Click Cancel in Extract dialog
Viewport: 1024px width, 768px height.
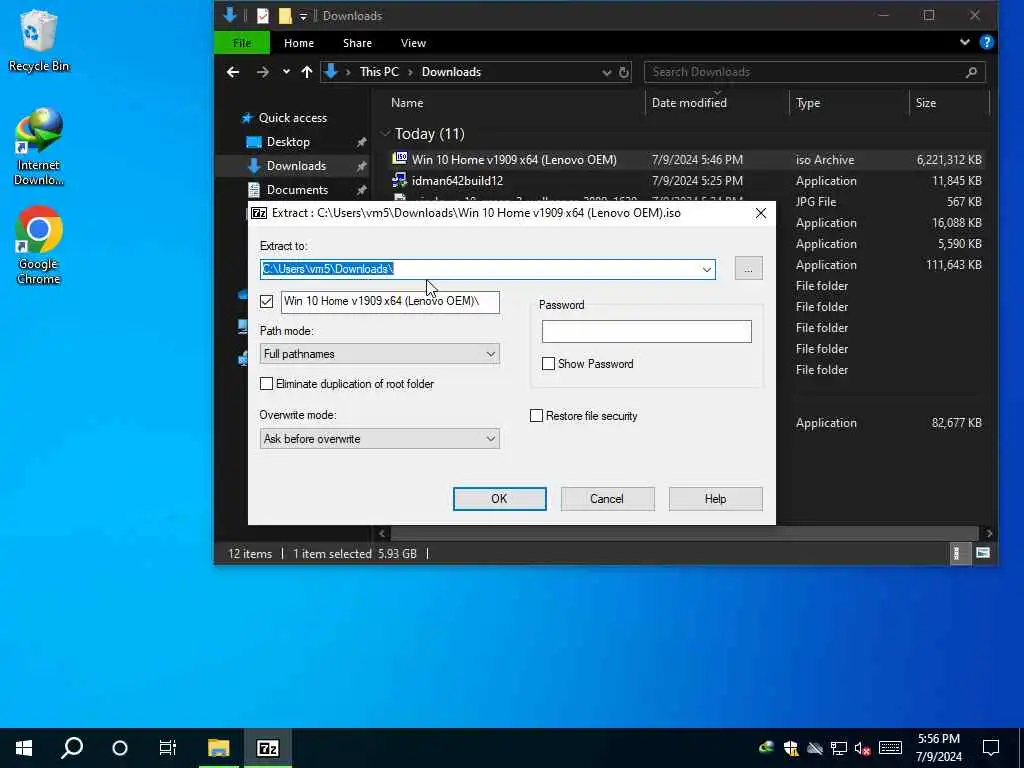[607, 498]
